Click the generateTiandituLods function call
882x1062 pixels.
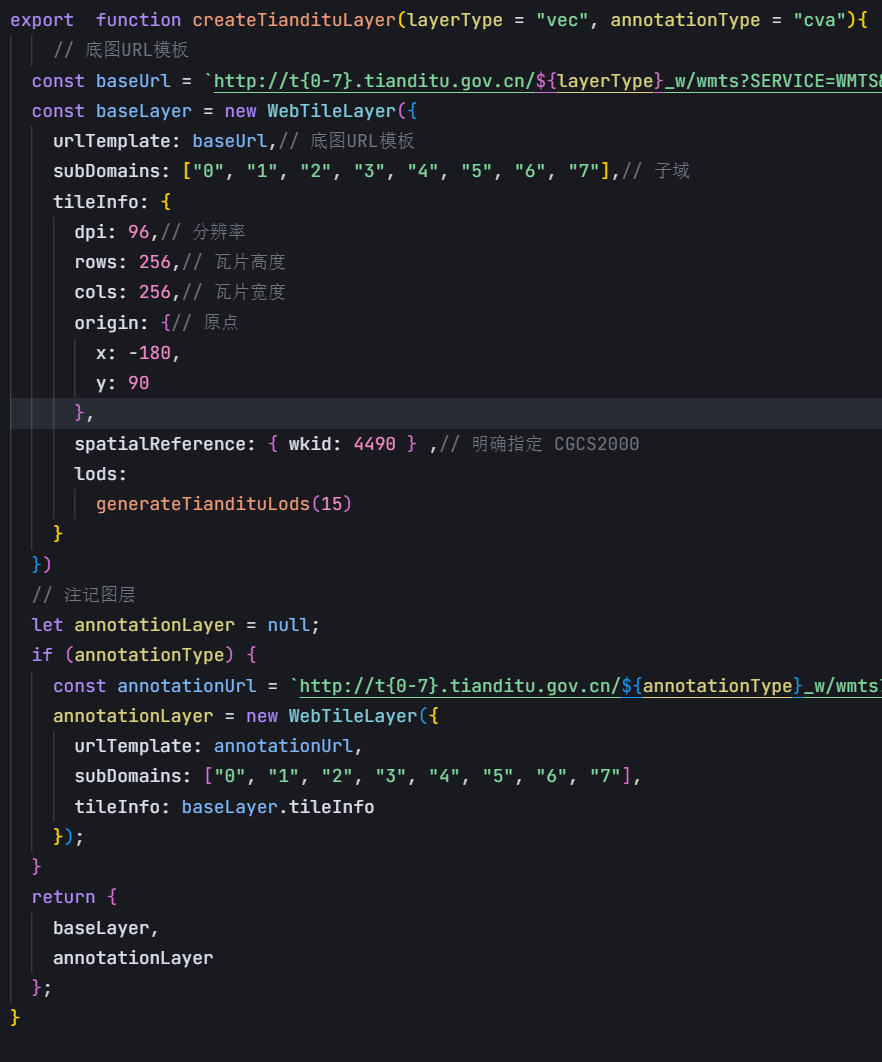click(205, 503)
